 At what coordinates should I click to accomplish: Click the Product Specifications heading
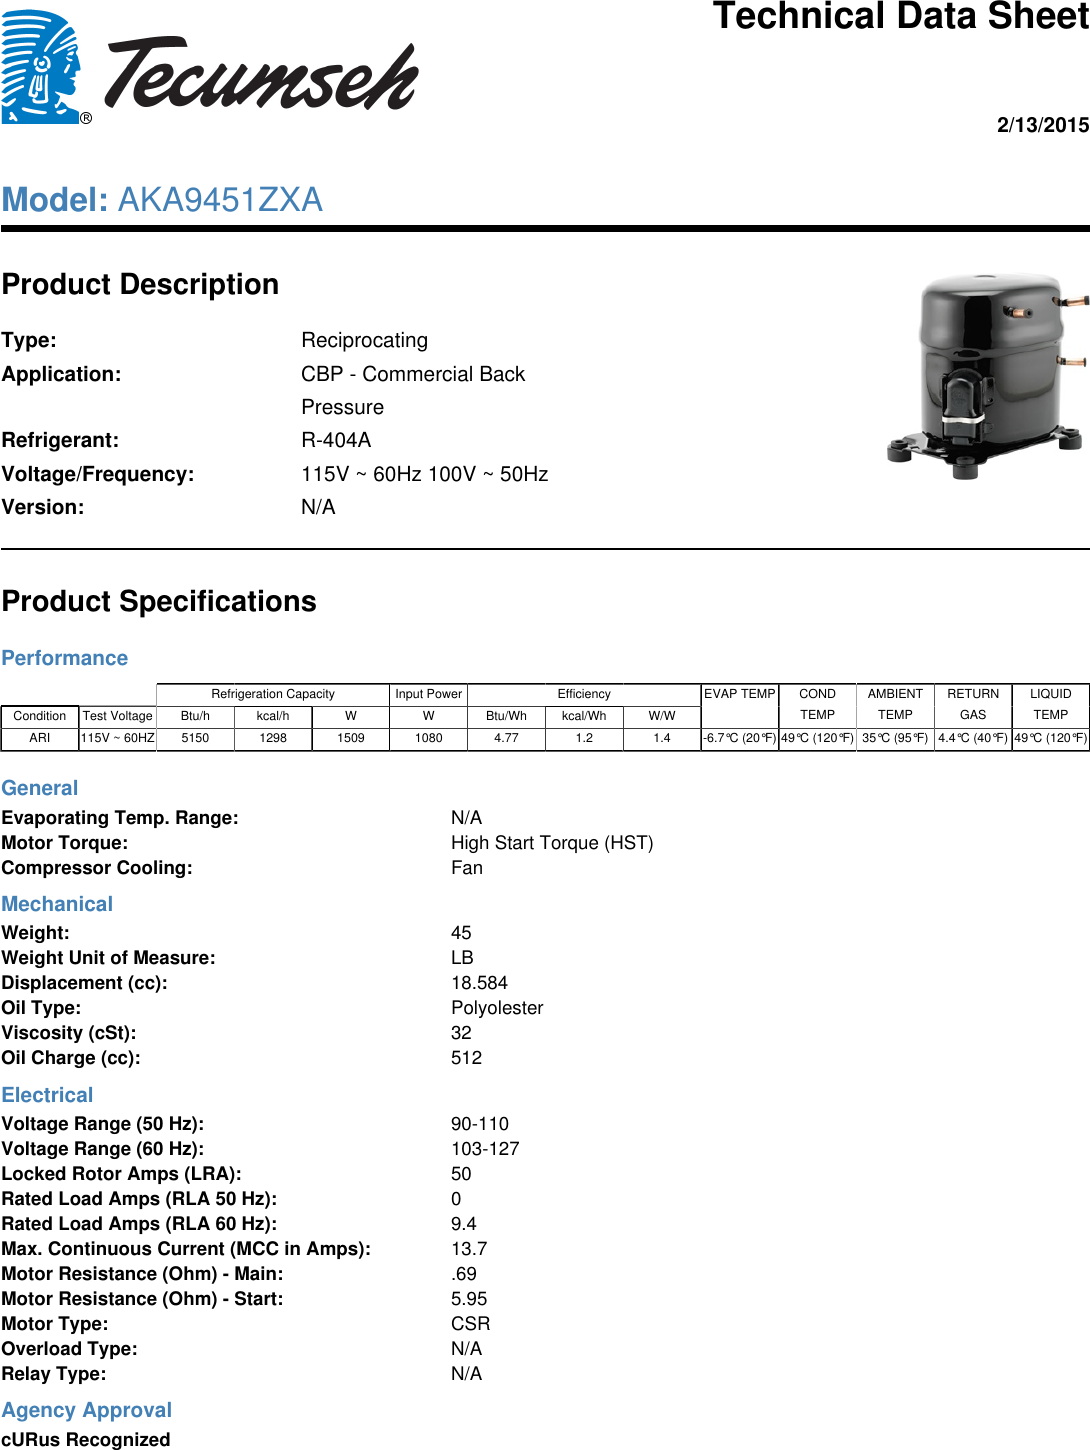[160, 601]
